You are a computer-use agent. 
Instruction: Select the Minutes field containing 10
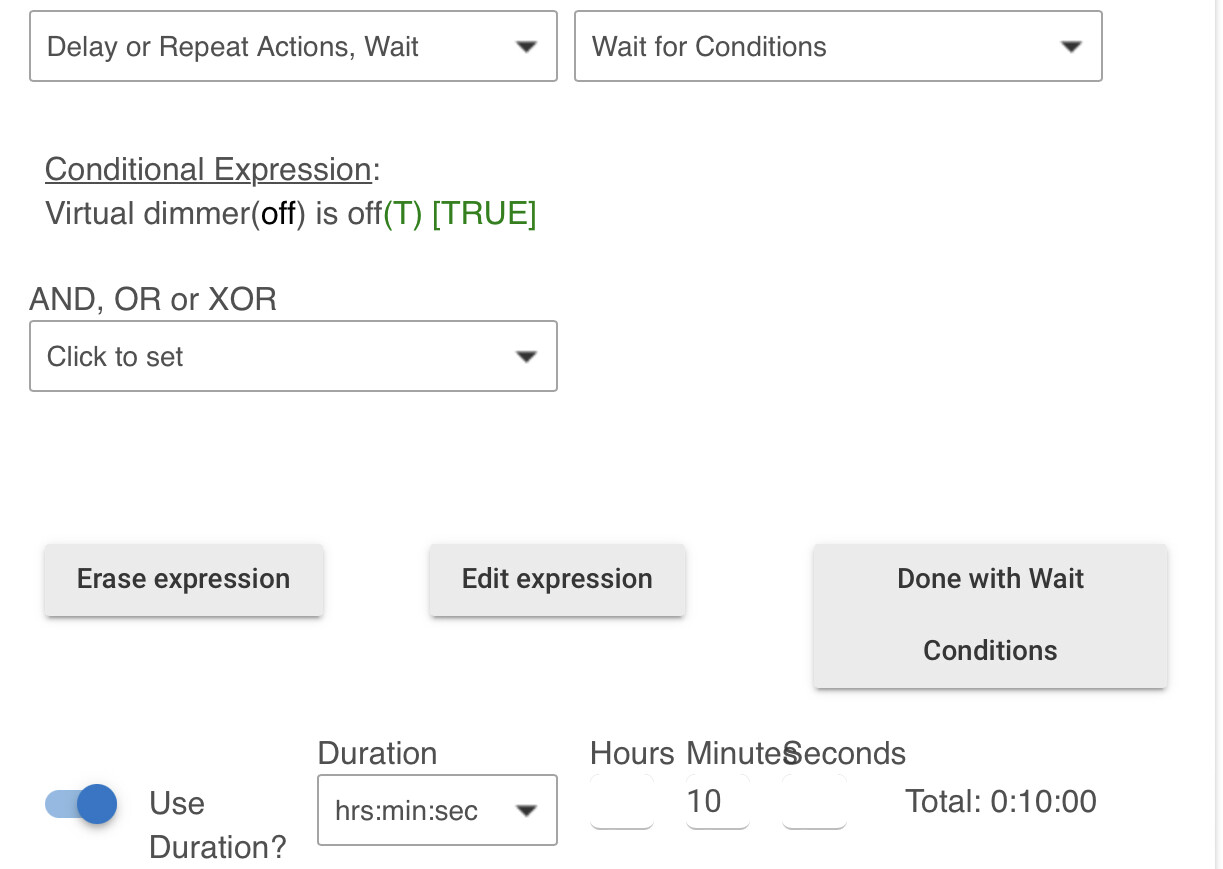pos(718,801)
